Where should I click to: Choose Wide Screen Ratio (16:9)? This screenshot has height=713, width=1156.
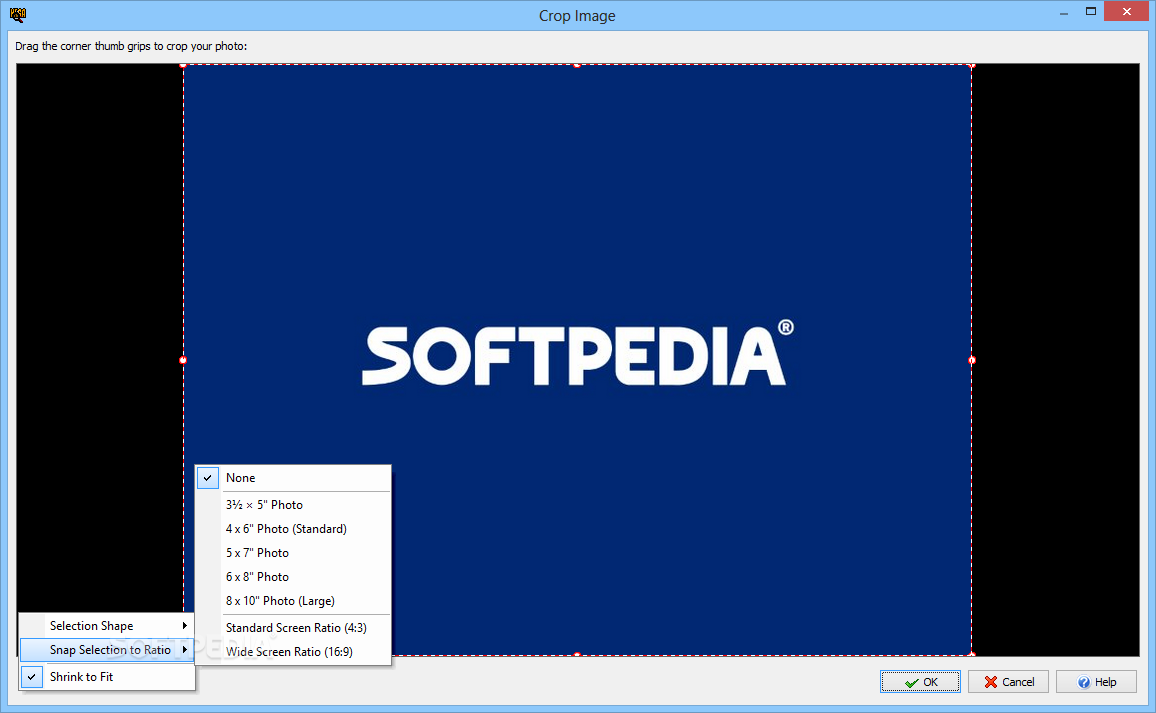(293, 652)
